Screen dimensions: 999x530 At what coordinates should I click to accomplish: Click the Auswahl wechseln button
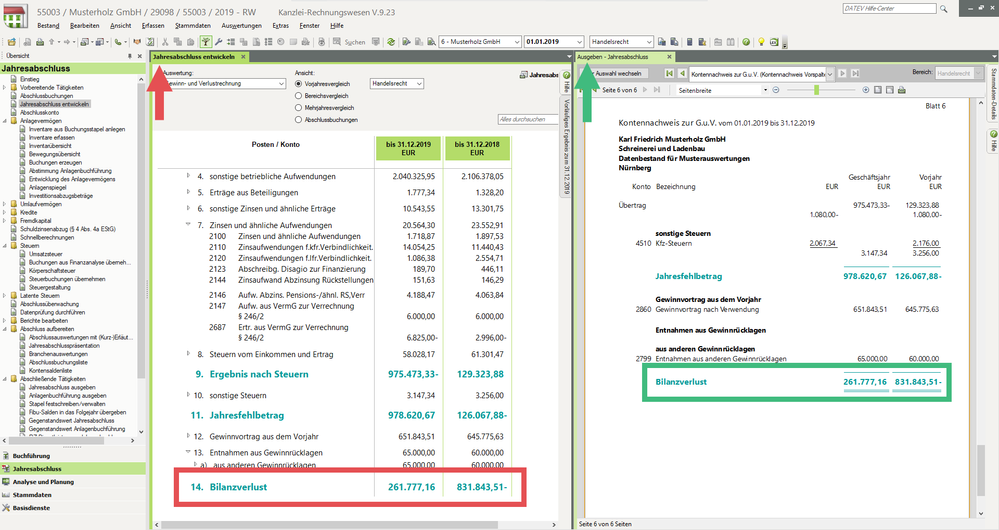point(613,73)
